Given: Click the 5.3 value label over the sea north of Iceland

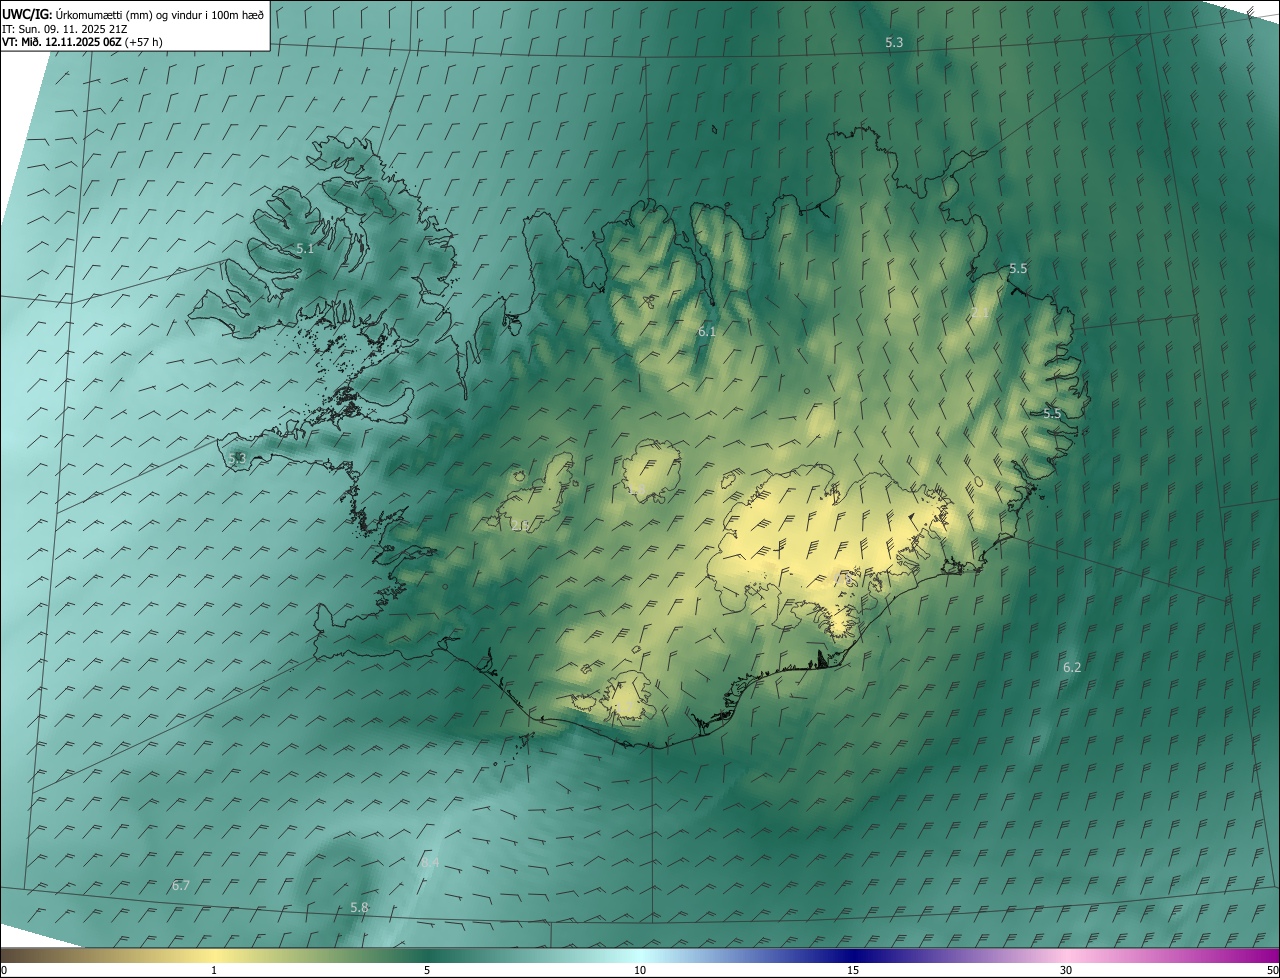Looking at the screenshot, I should 894,42.
